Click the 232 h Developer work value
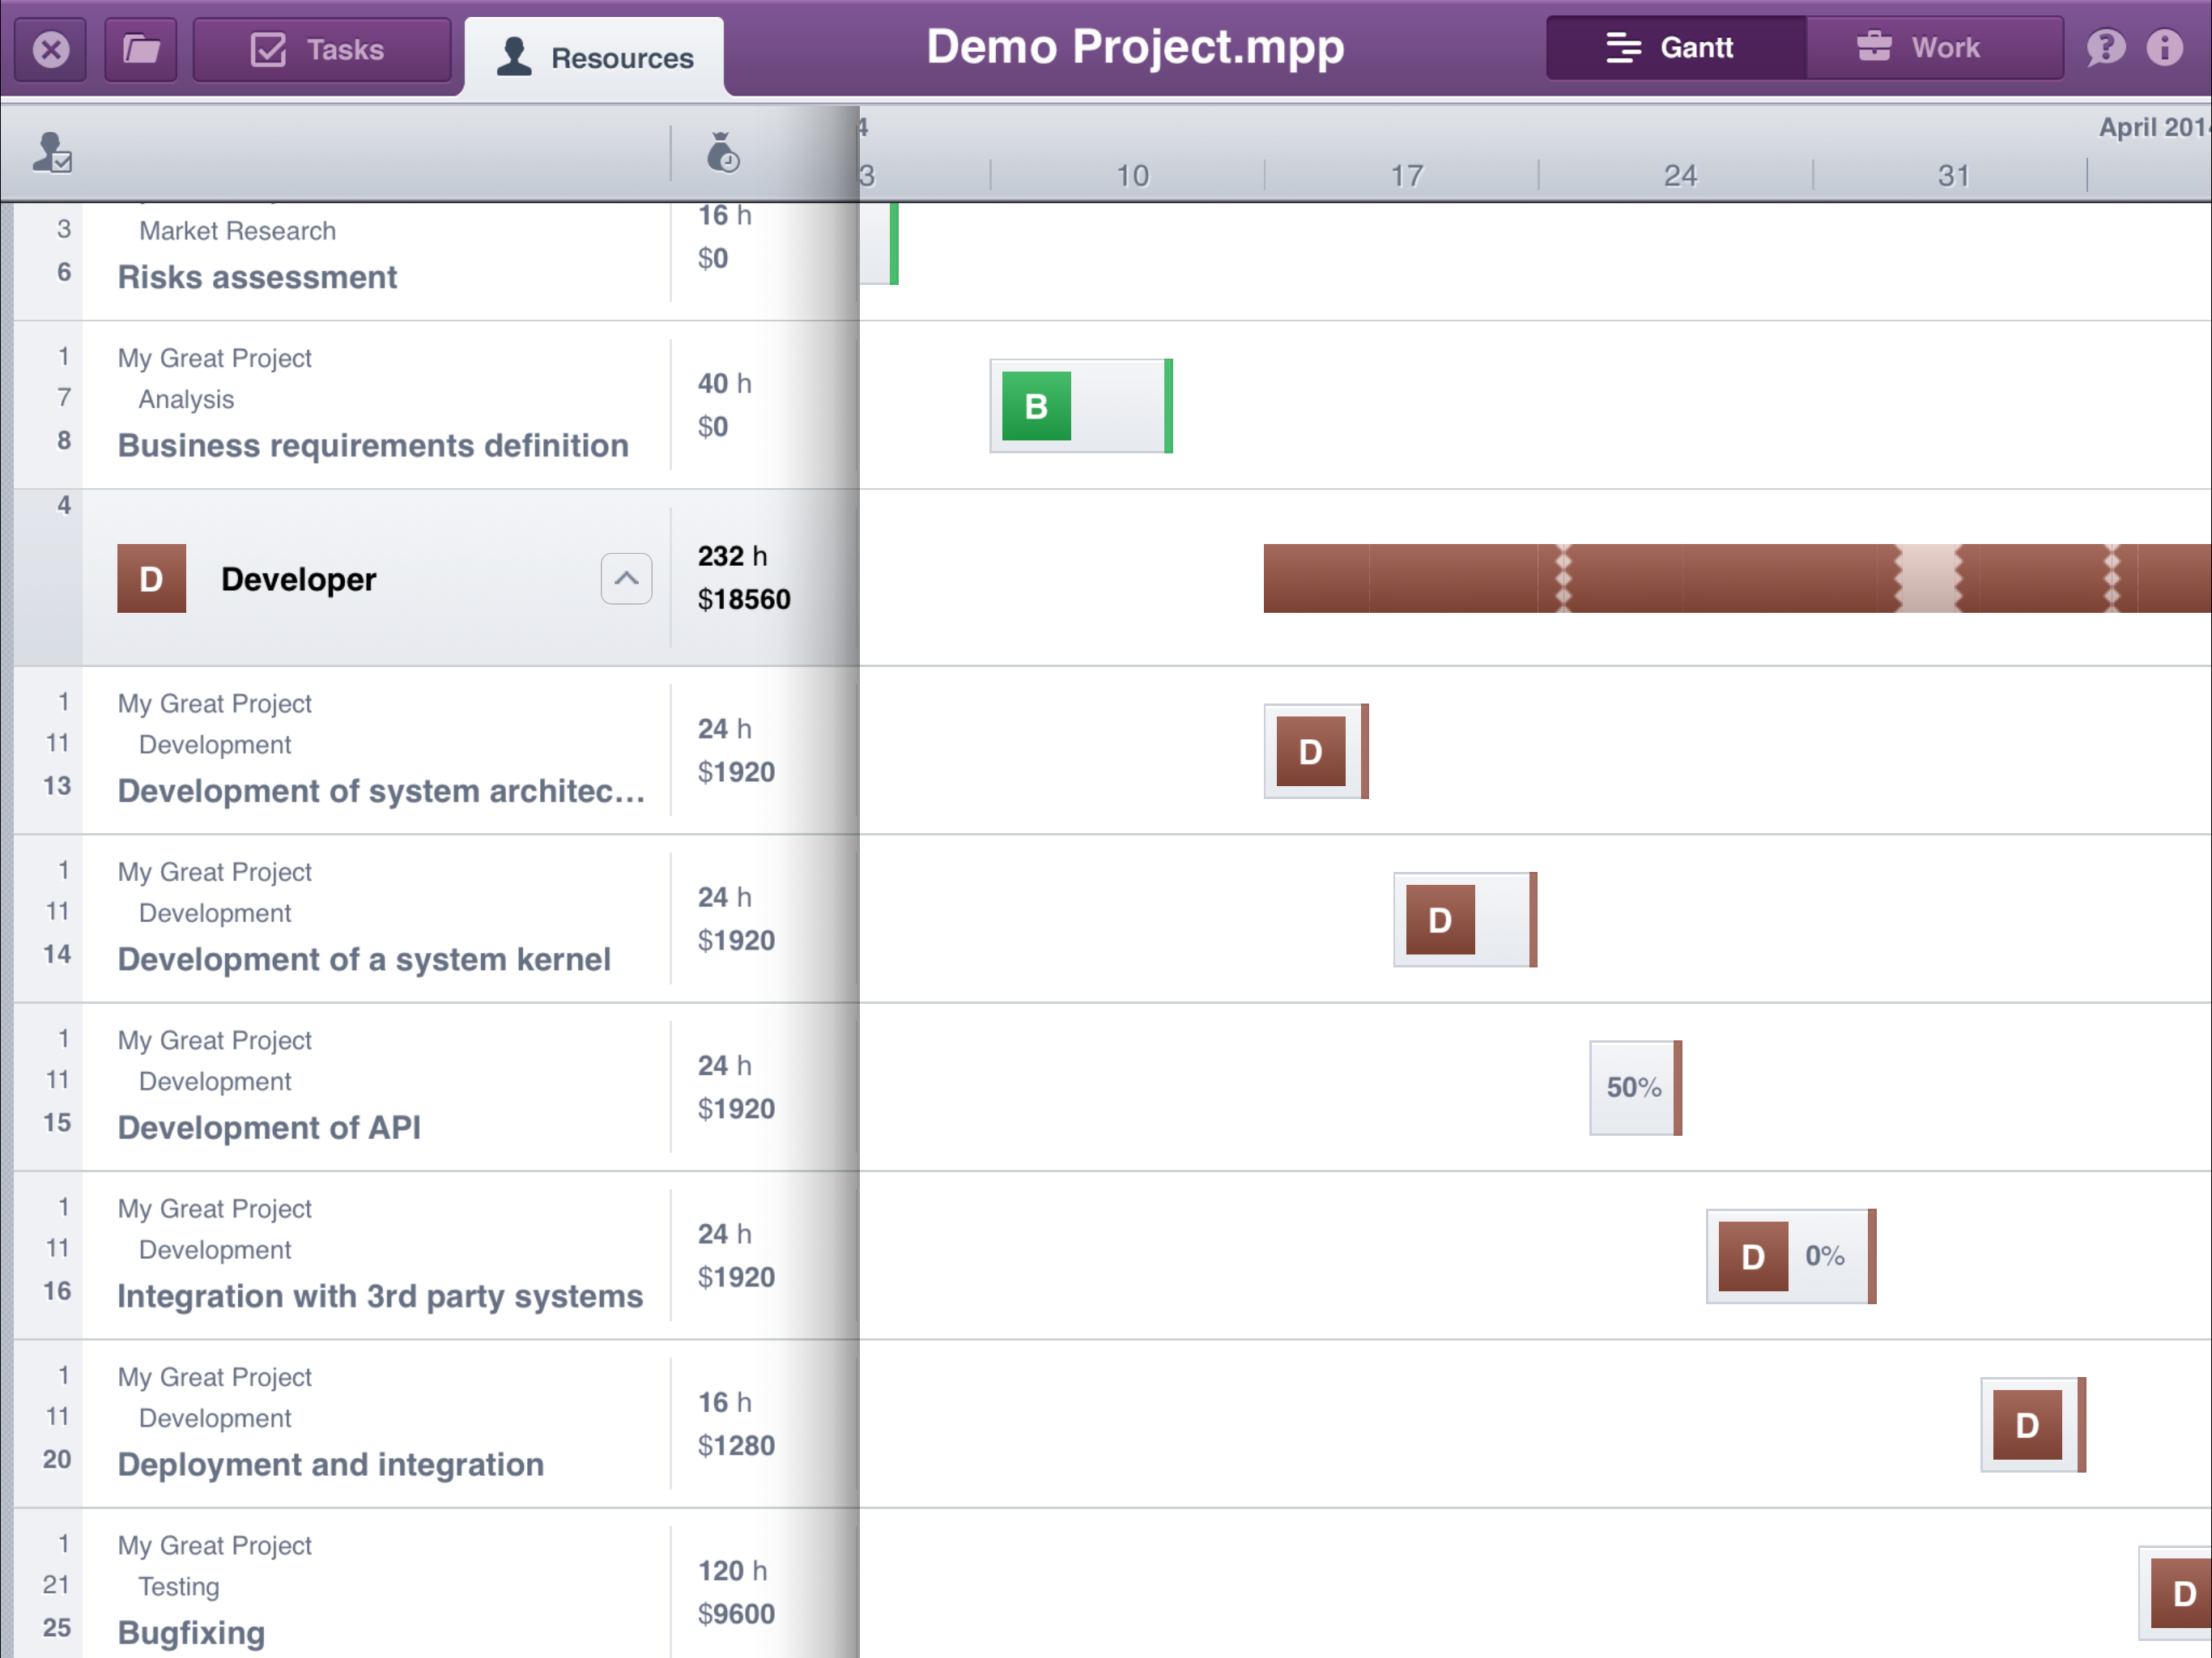This screenshot has height=1658, width=2212. [x=732, y=556]
